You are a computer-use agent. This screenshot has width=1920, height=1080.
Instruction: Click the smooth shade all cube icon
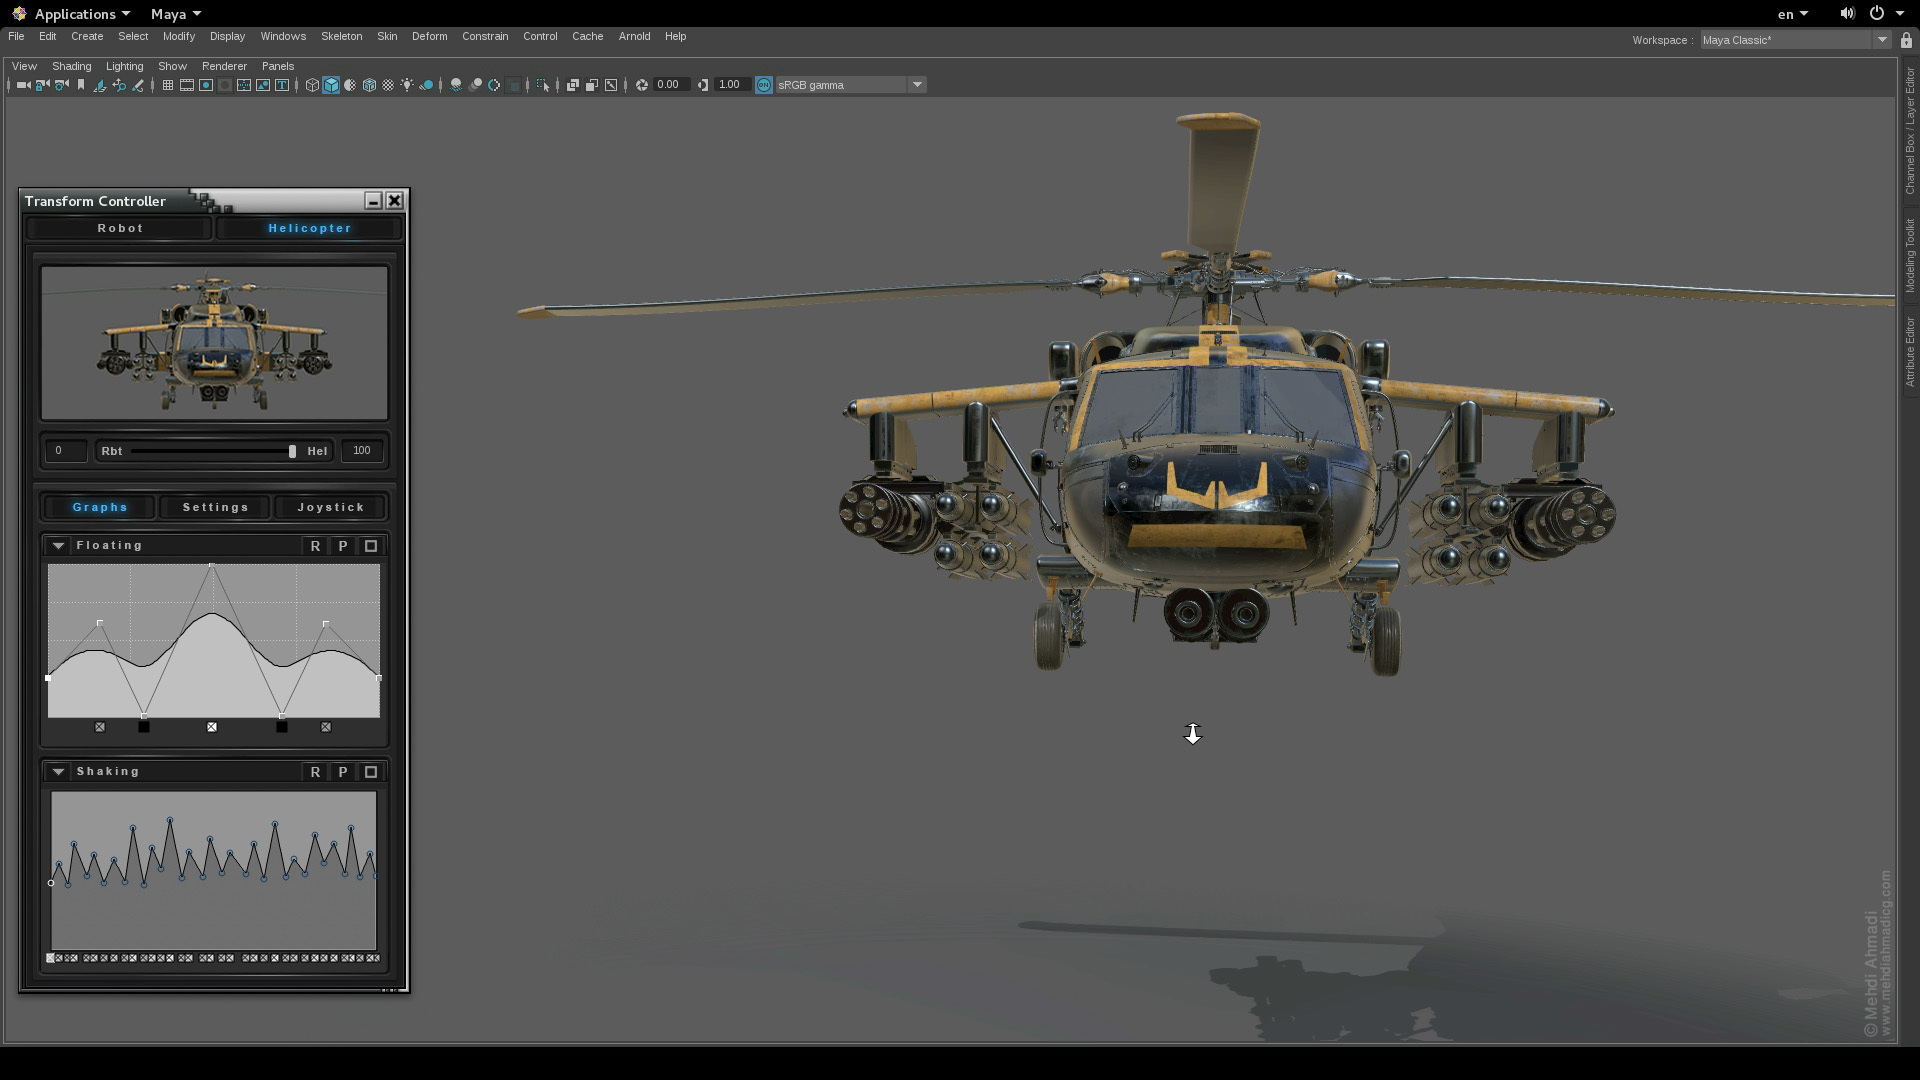tap(331, 85)
